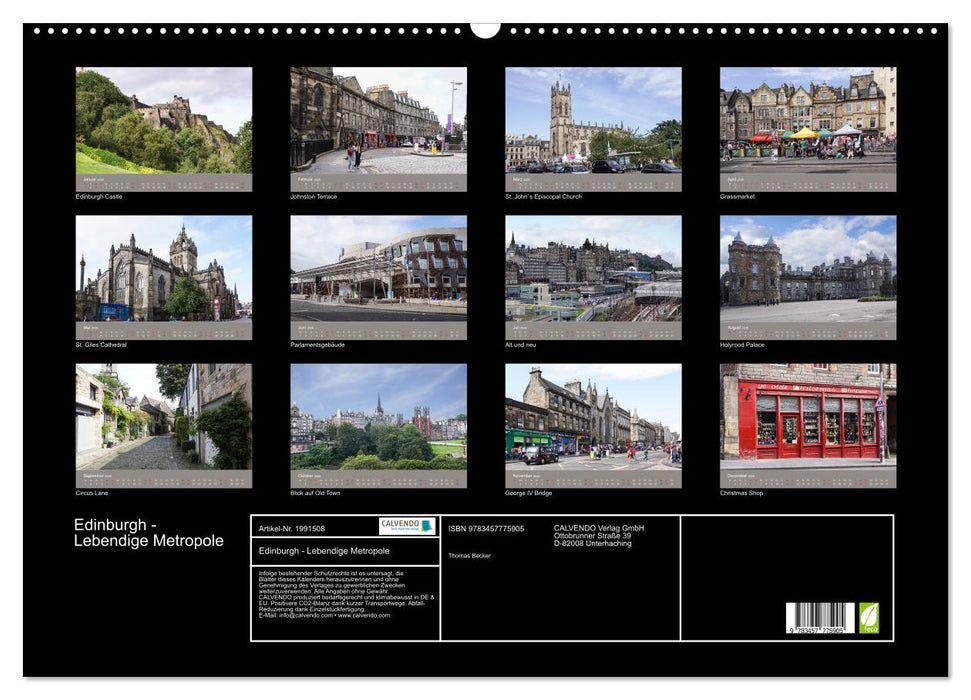Open the www.calvendo.com link

coord(364,615)
